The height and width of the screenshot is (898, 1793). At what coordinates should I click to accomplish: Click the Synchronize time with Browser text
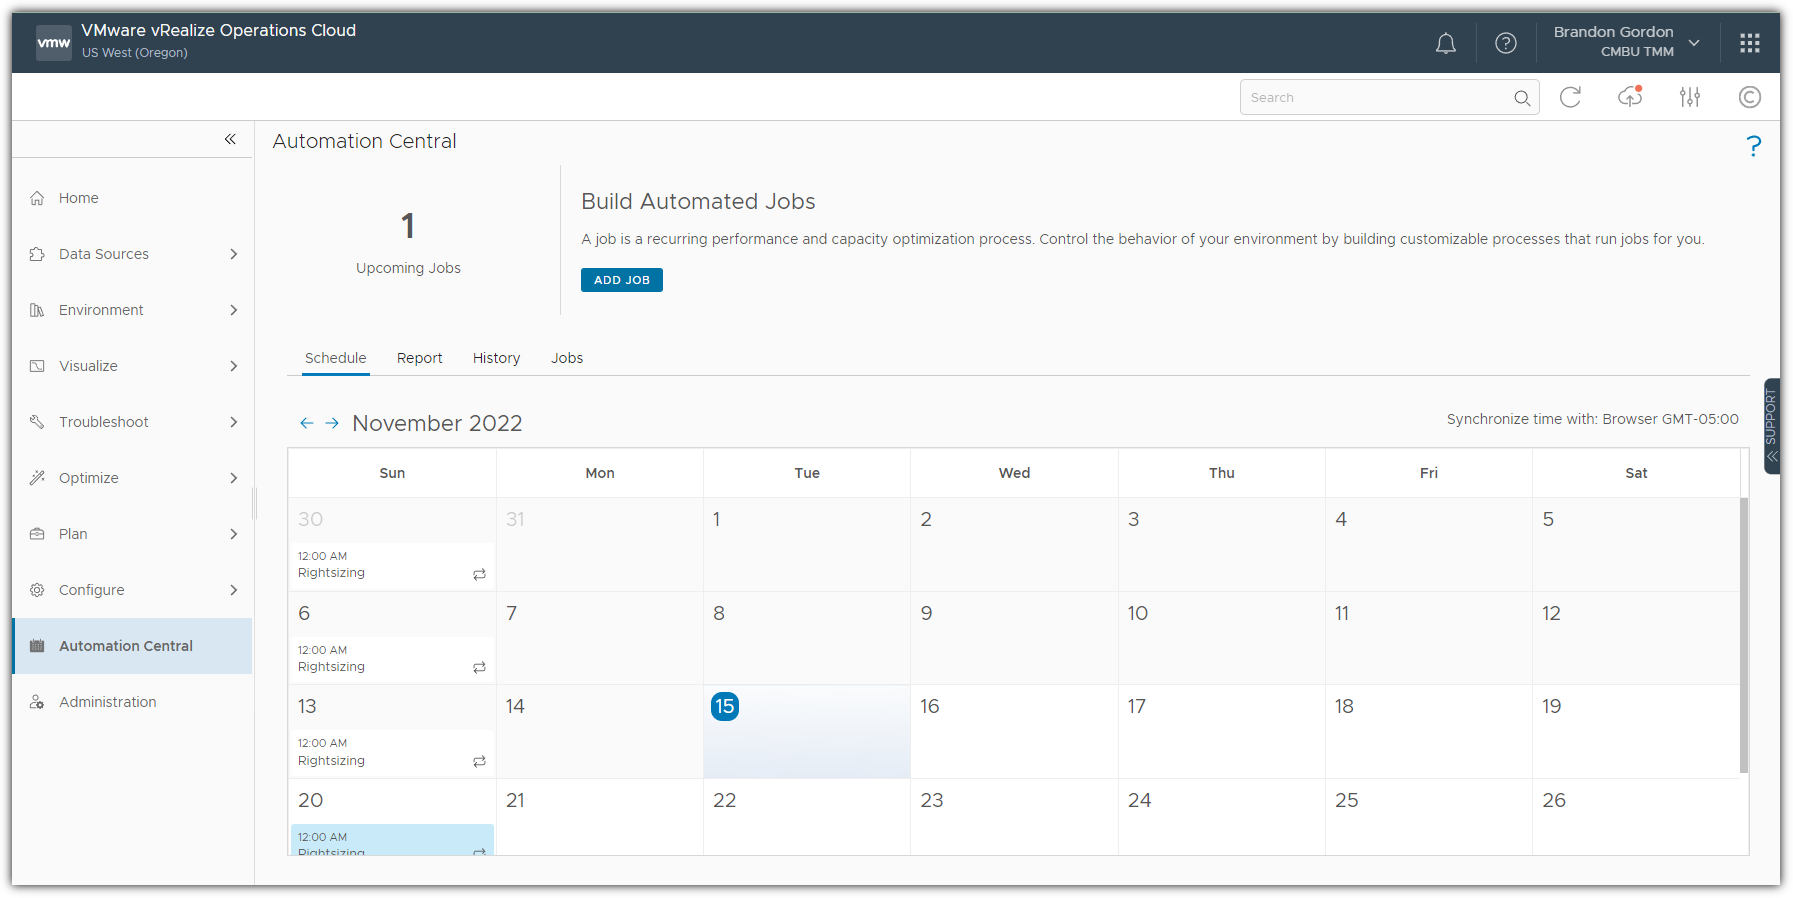point(1592,419)
